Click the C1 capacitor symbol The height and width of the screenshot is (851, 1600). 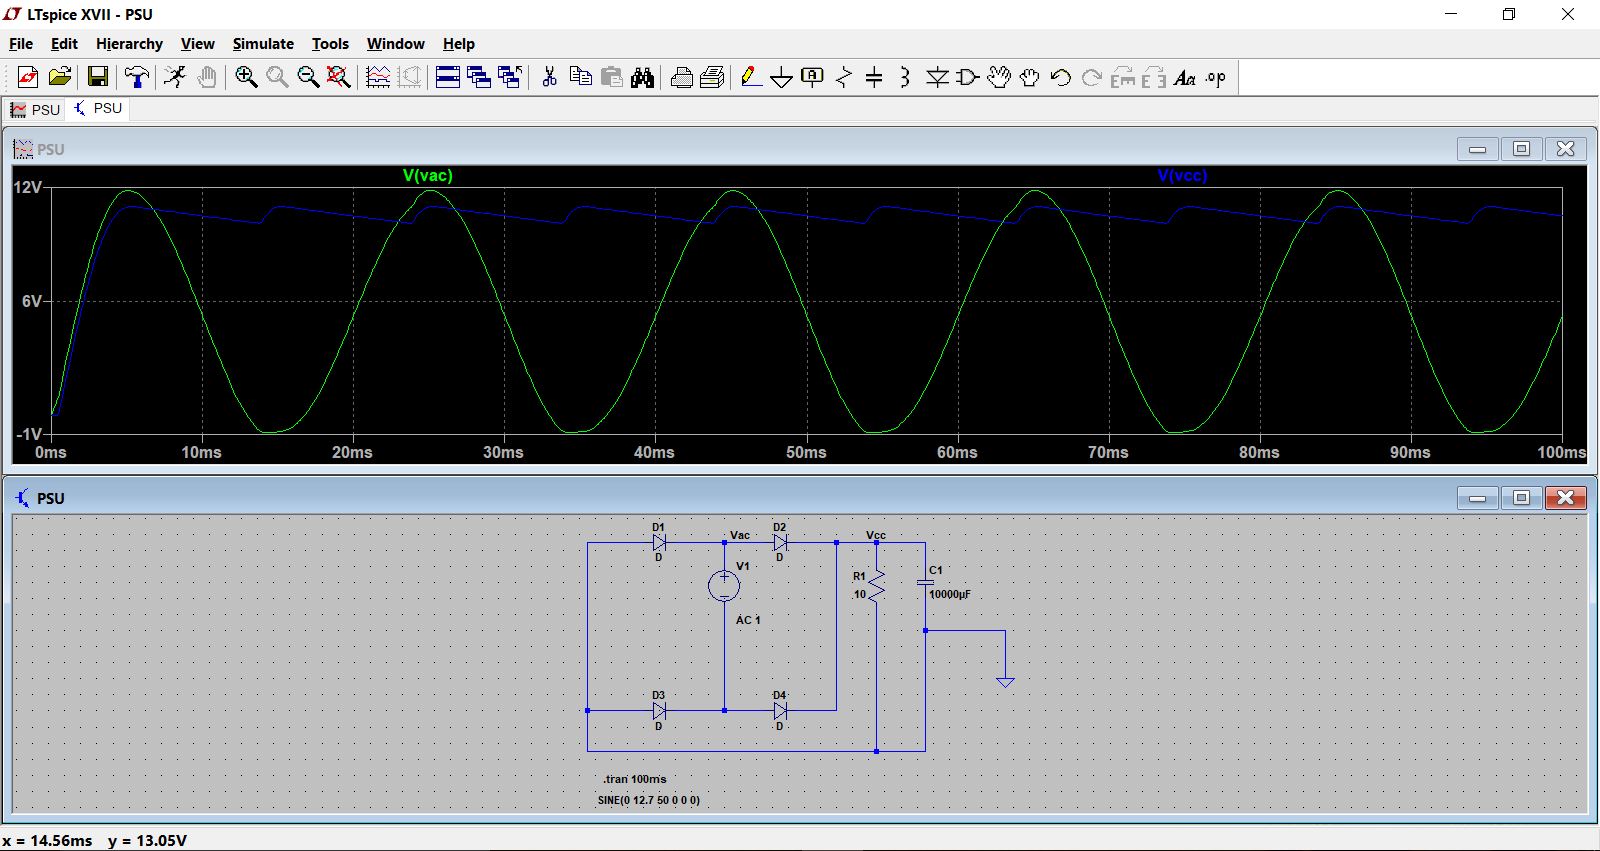coord(925,582)
